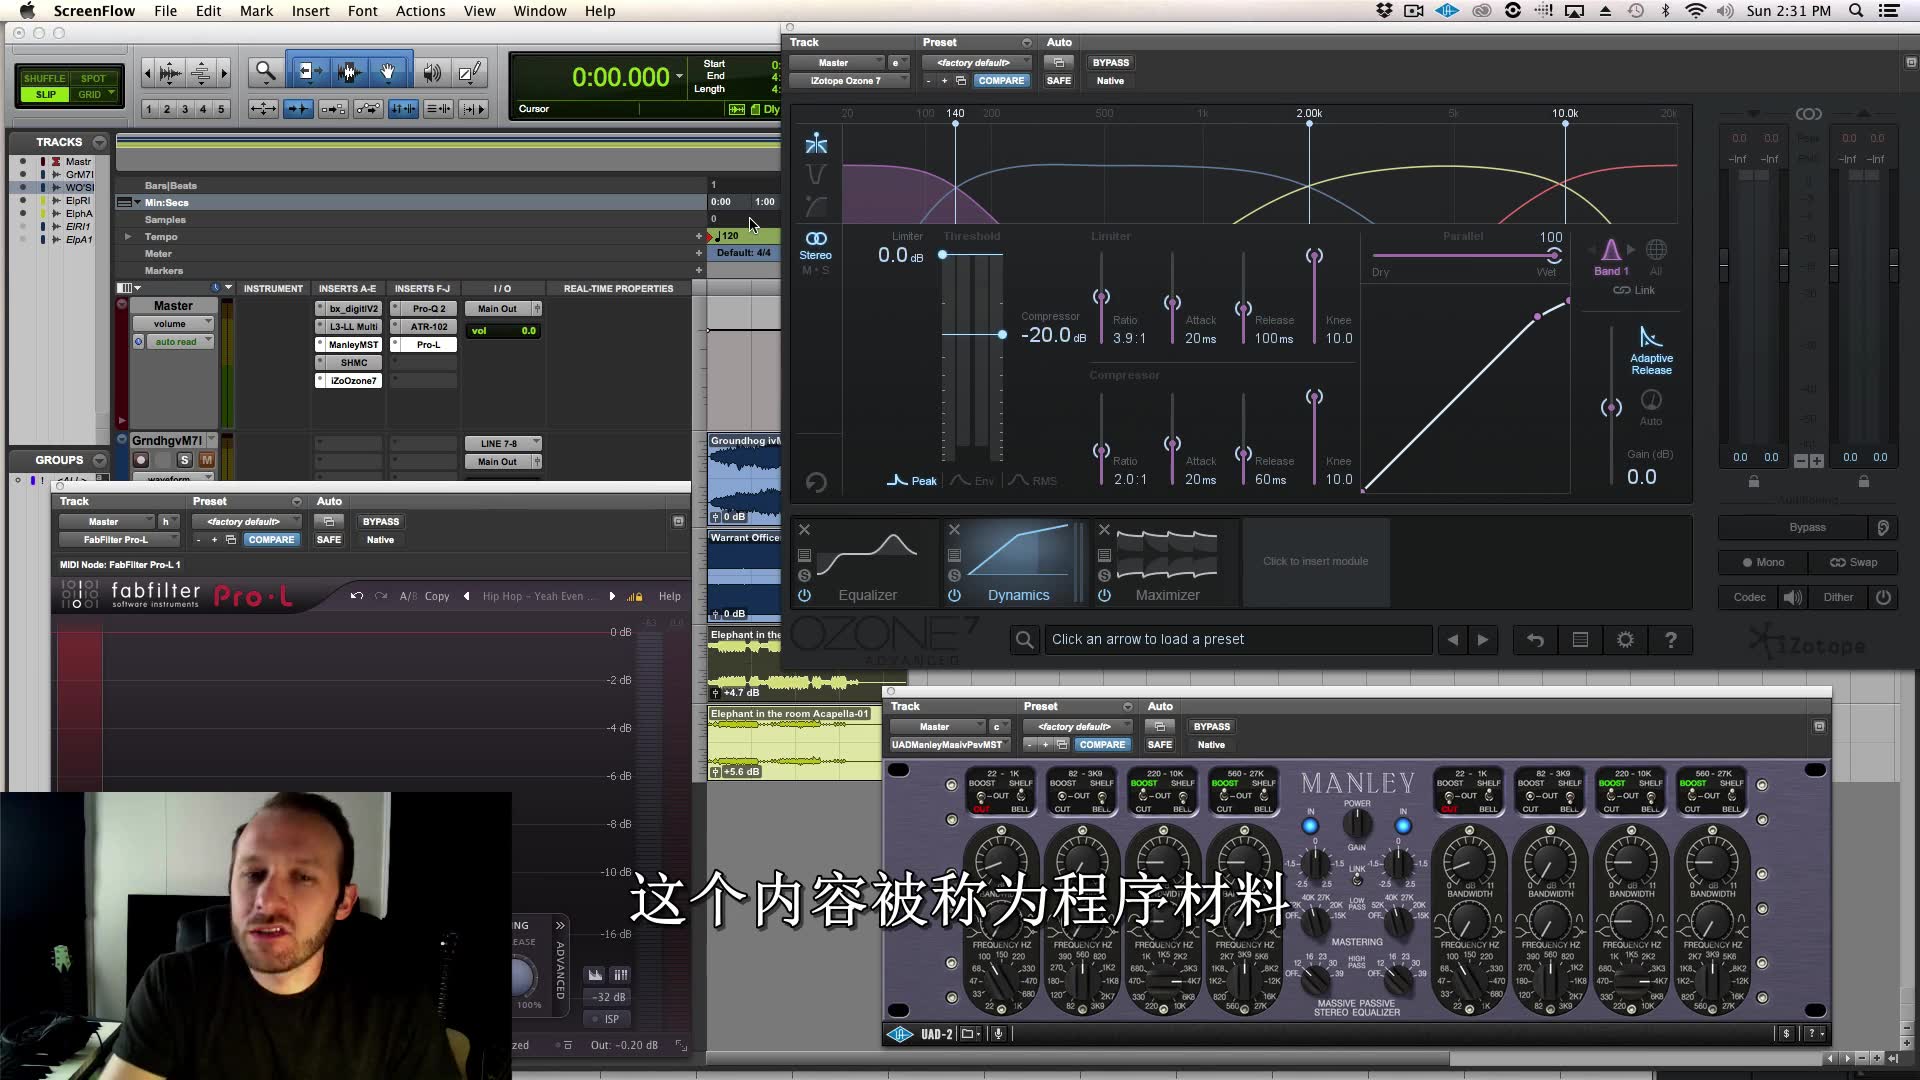
Task: Open the TRACKS list dropdown menu
Action: click(99, 142)
